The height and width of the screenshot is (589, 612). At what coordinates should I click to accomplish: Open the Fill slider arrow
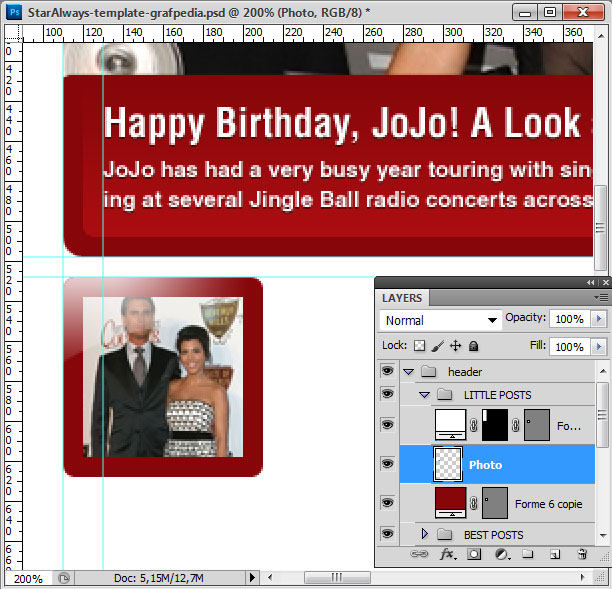tap(599, 347)
